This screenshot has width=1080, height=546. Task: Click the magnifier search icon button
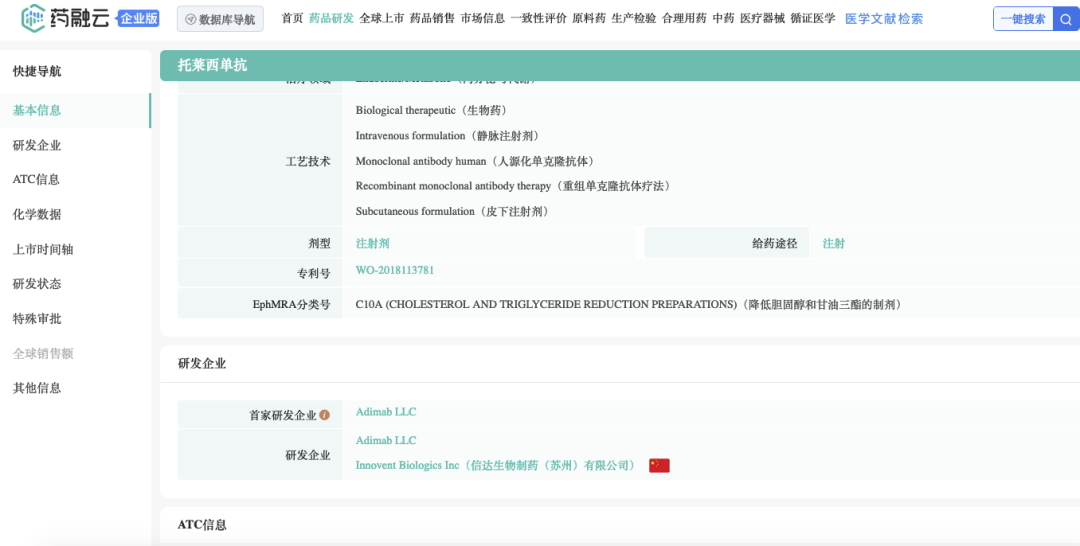(x=1066, y=19)
